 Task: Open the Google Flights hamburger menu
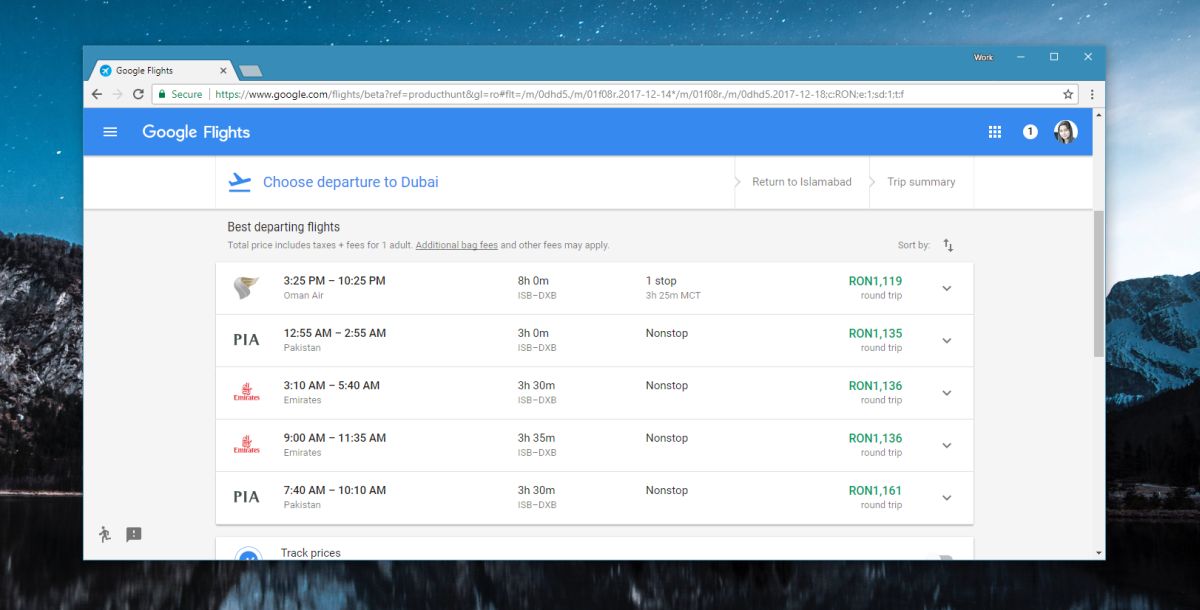(x=110, y=132)
